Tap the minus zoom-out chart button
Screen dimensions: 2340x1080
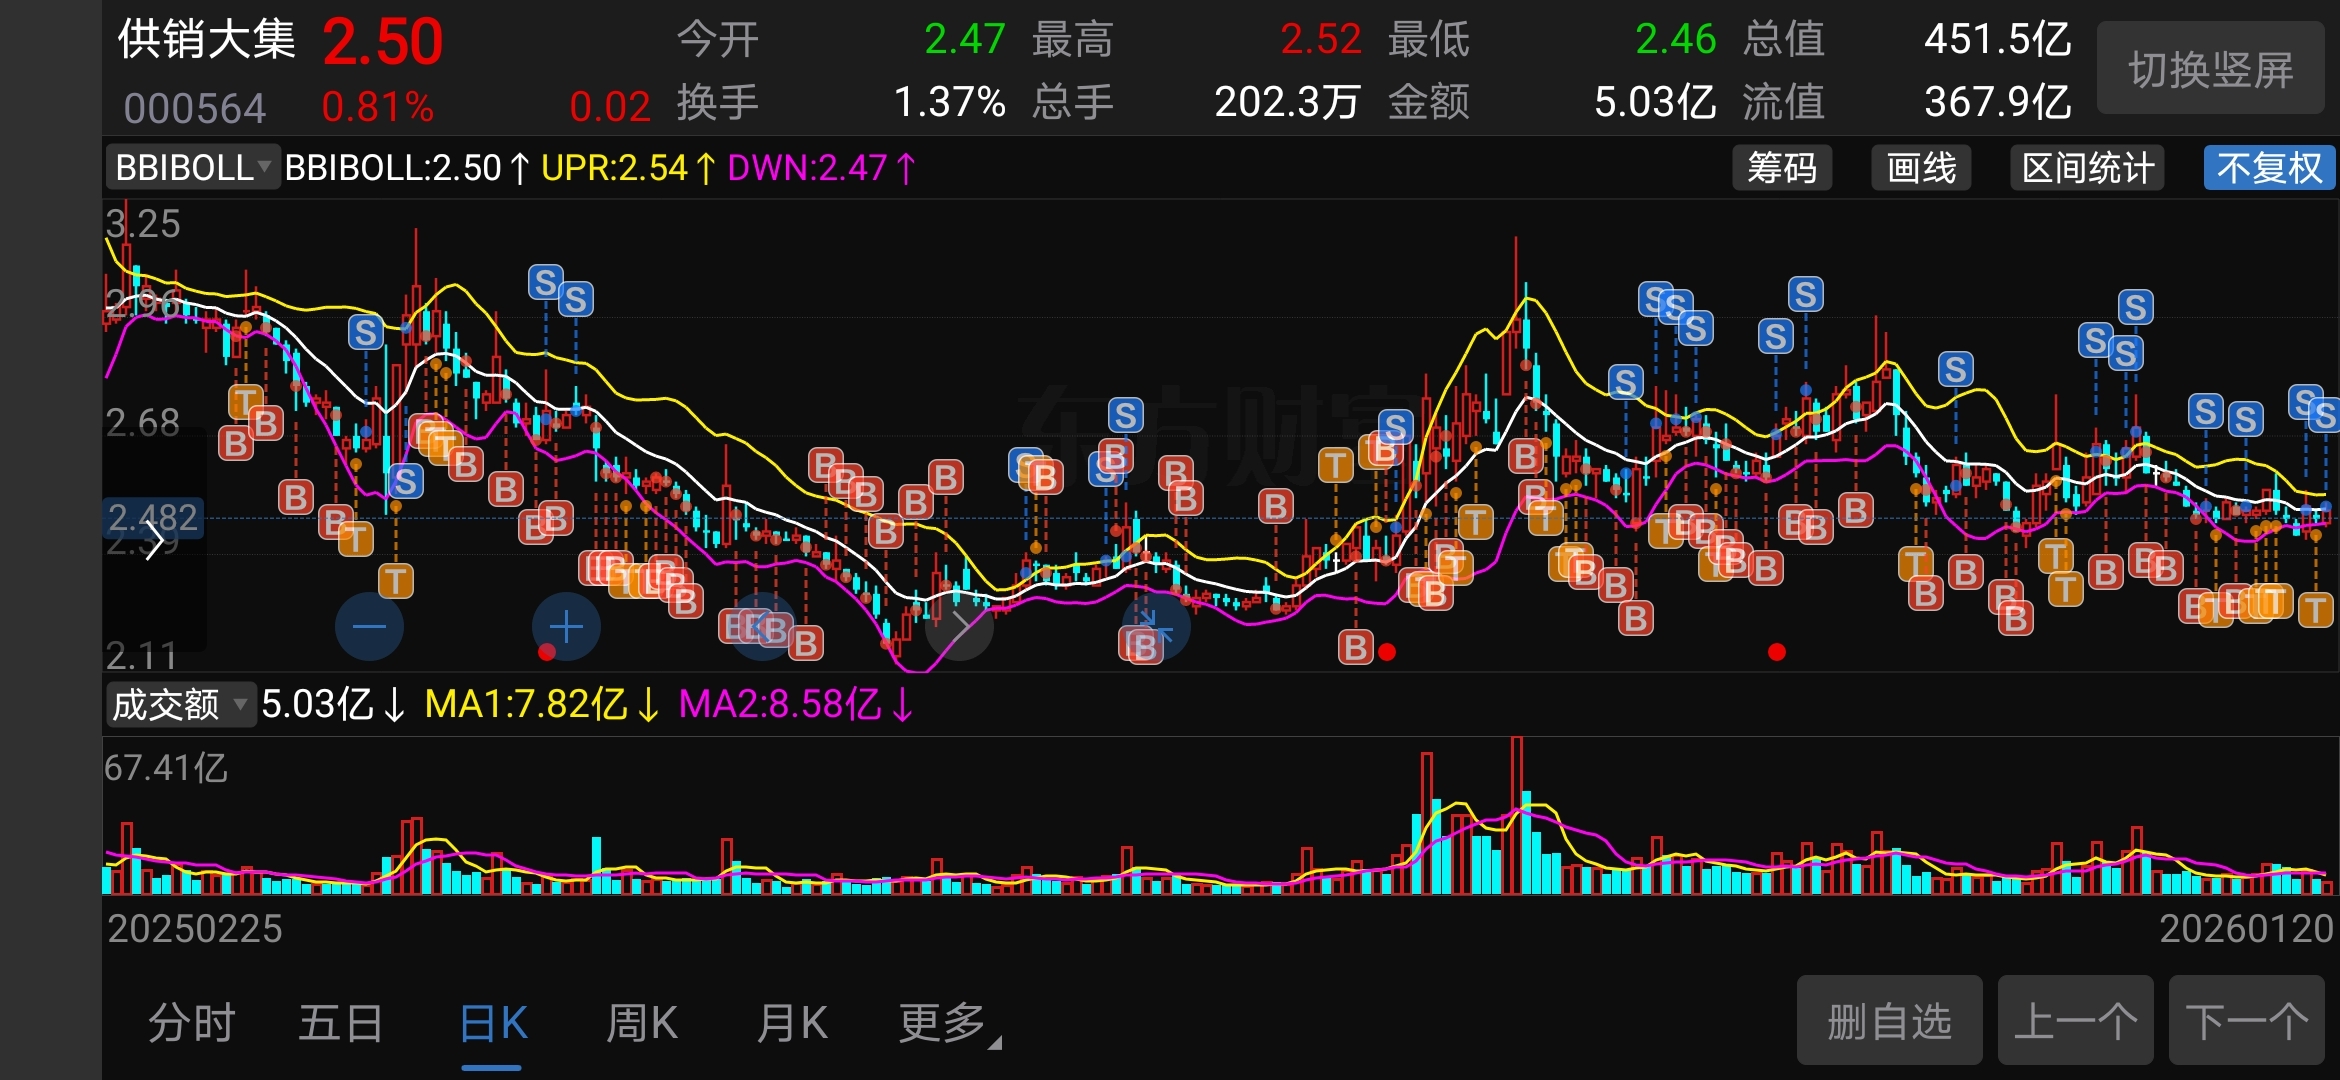tap(369, 627)
